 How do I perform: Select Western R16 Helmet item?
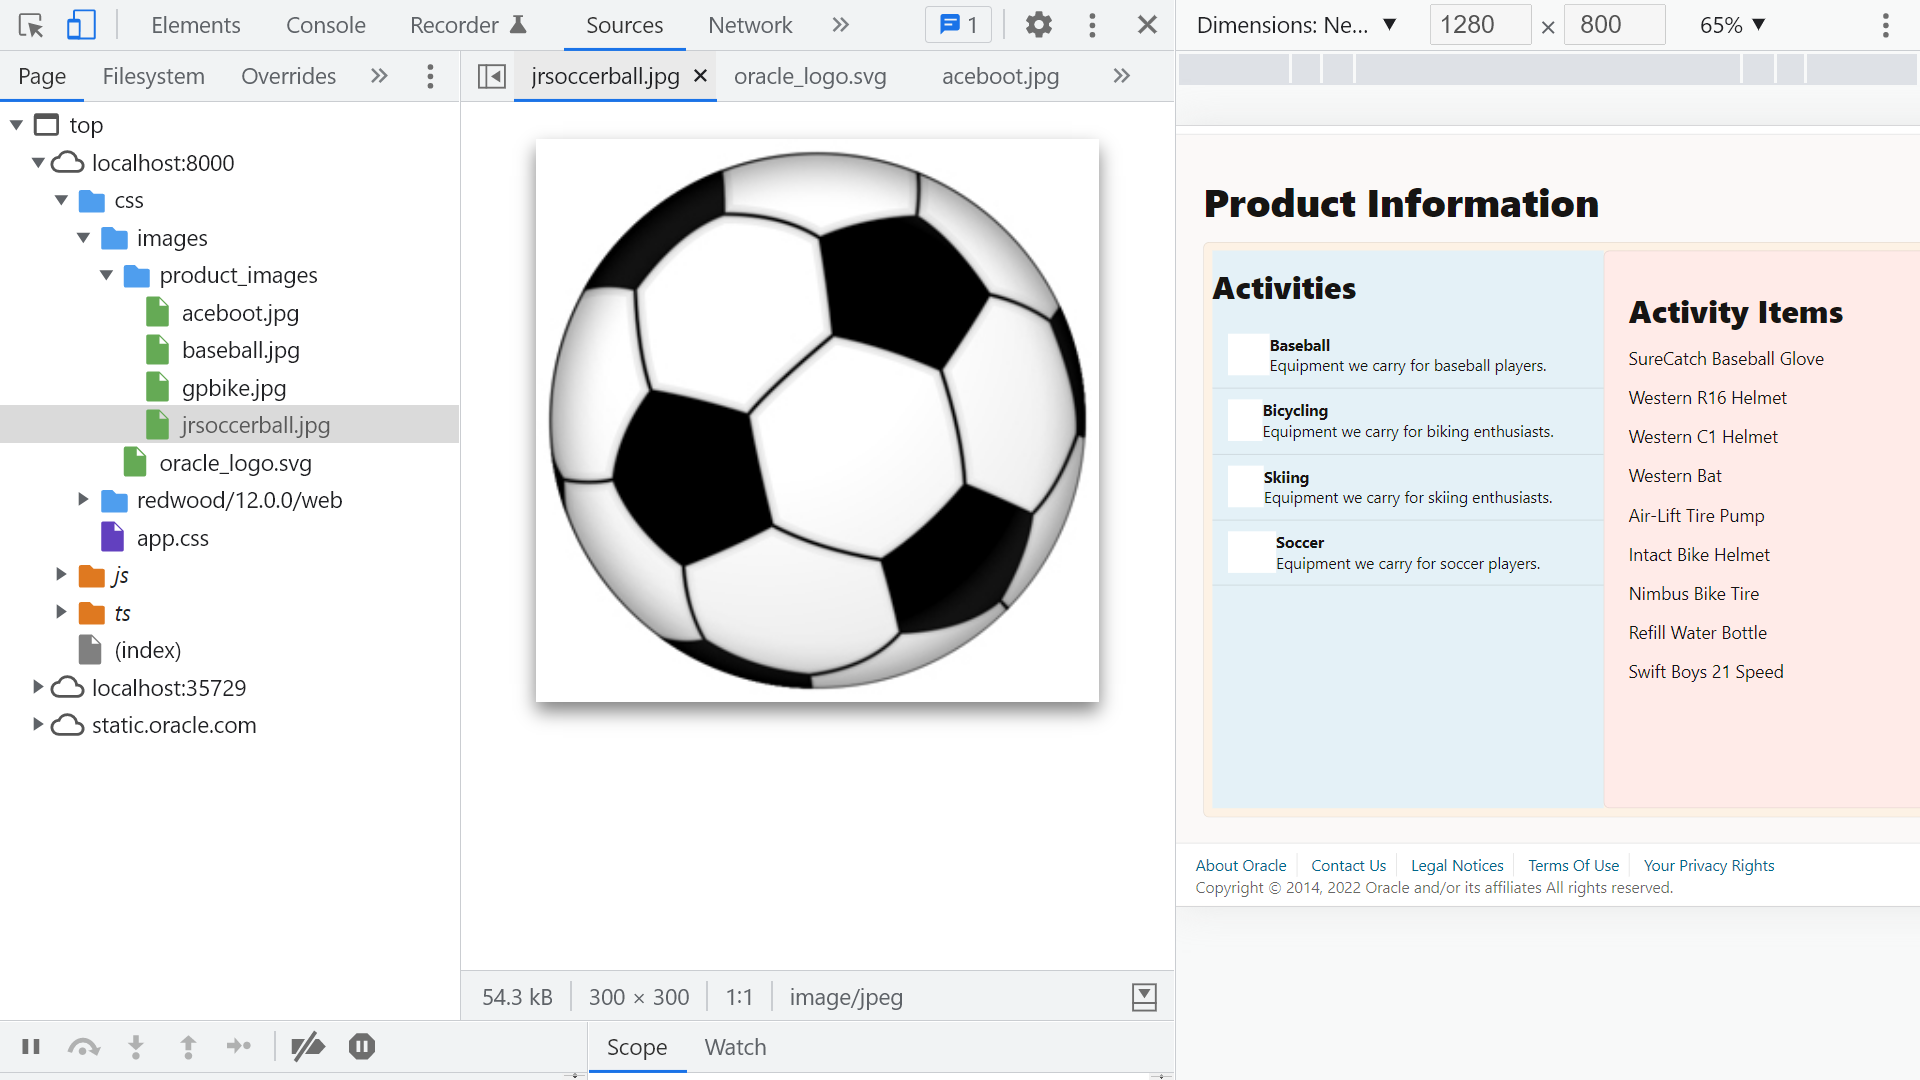[x=1707, y=398]
